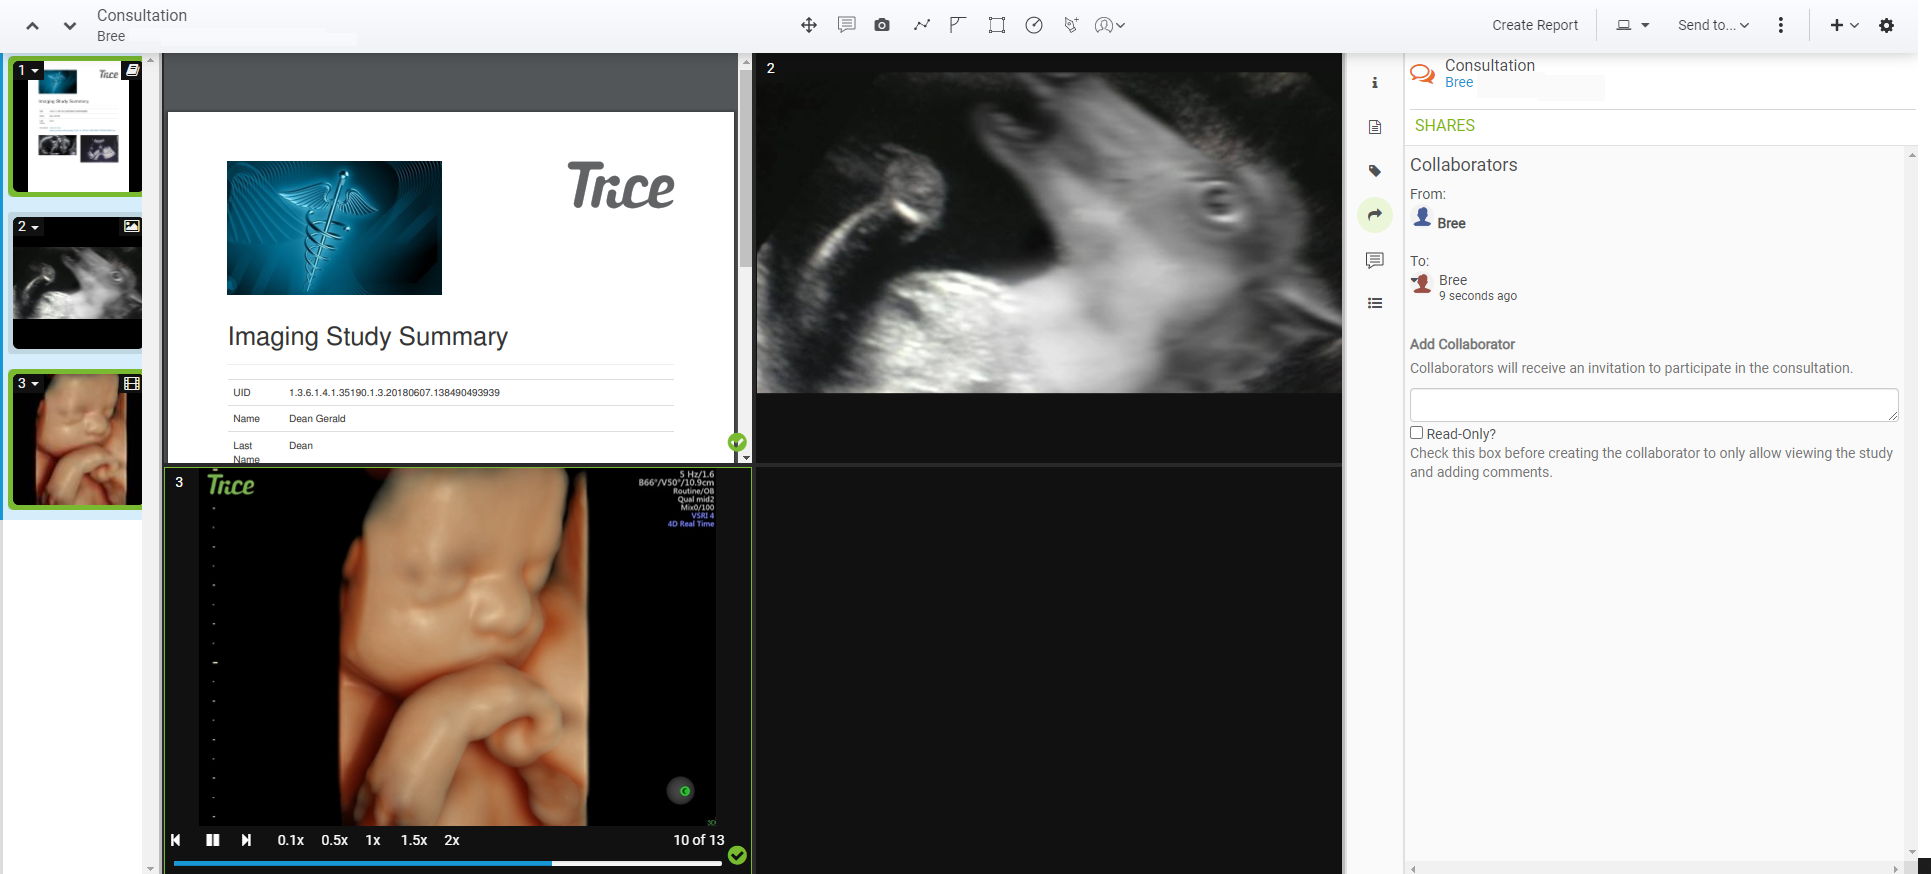Go to next study with down chevron
The image size is (1931, 874).
(69, 26)
